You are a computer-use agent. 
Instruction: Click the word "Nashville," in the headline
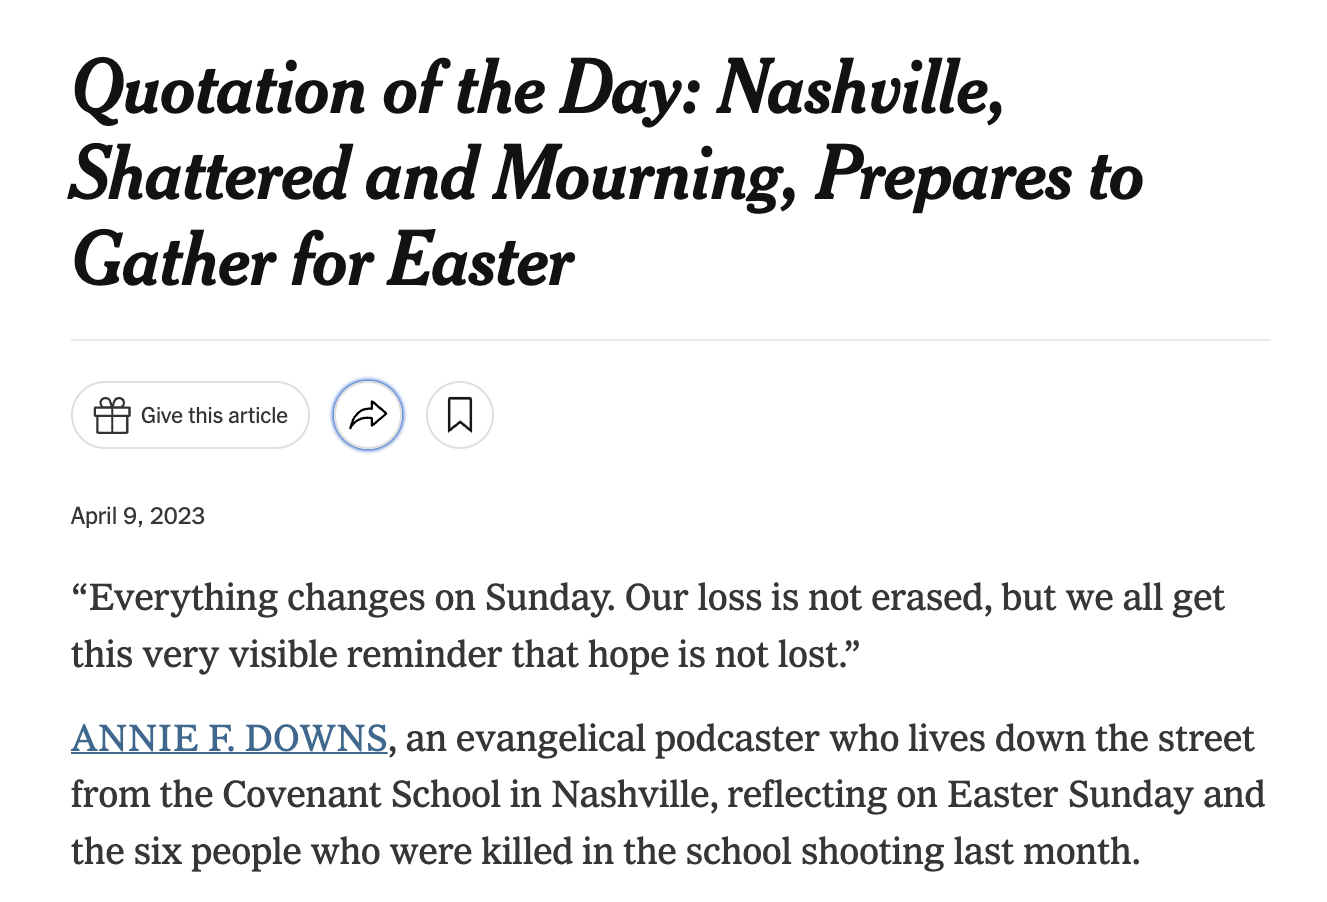coord(861,89)
